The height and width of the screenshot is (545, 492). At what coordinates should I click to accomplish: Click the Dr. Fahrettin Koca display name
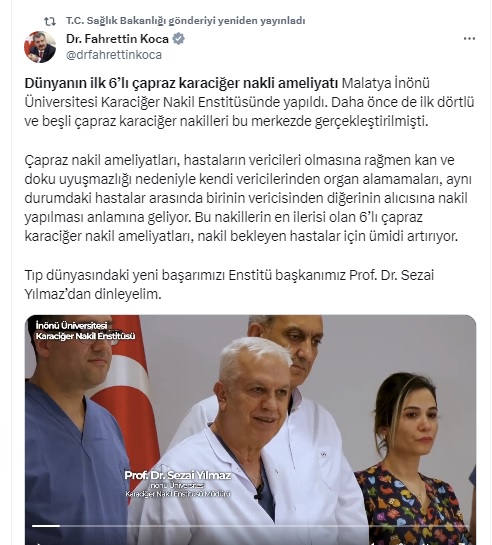[x=117, y=39]
